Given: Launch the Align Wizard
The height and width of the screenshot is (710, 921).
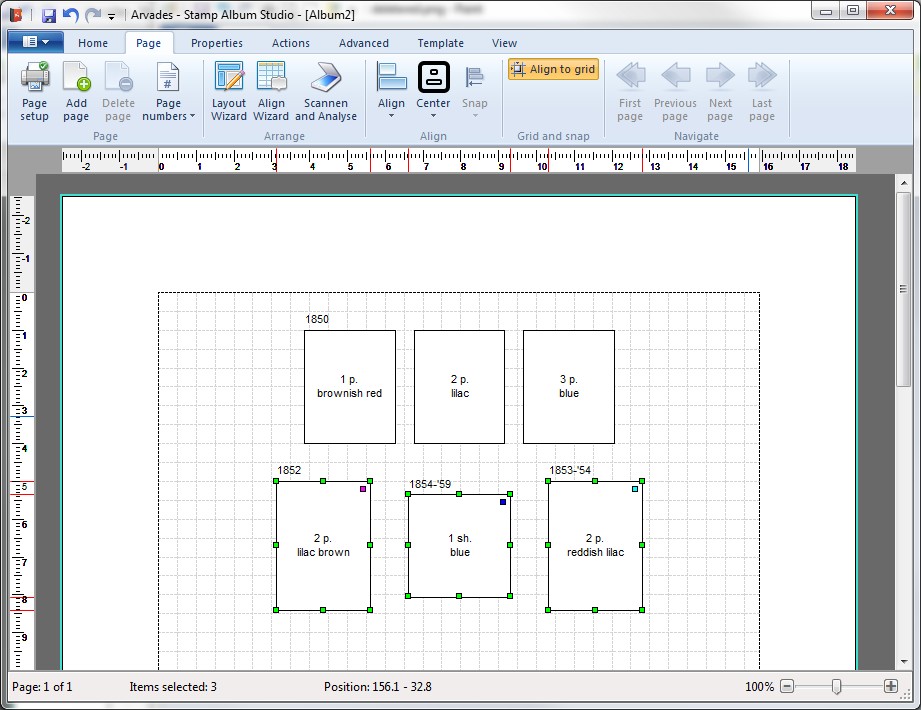Looking at the screenshot, I should pyautogui.click(x=271, y=92).
